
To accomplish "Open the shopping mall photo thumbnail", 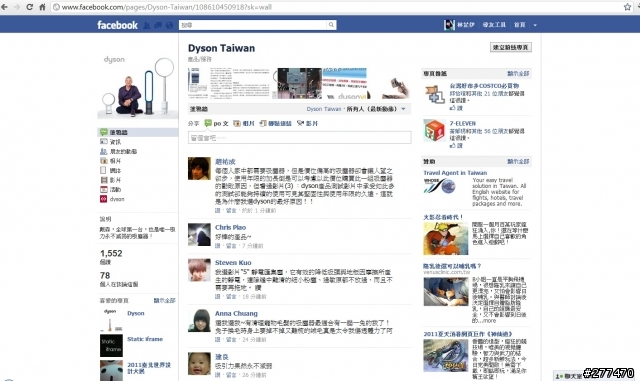I will pos(299,83).
